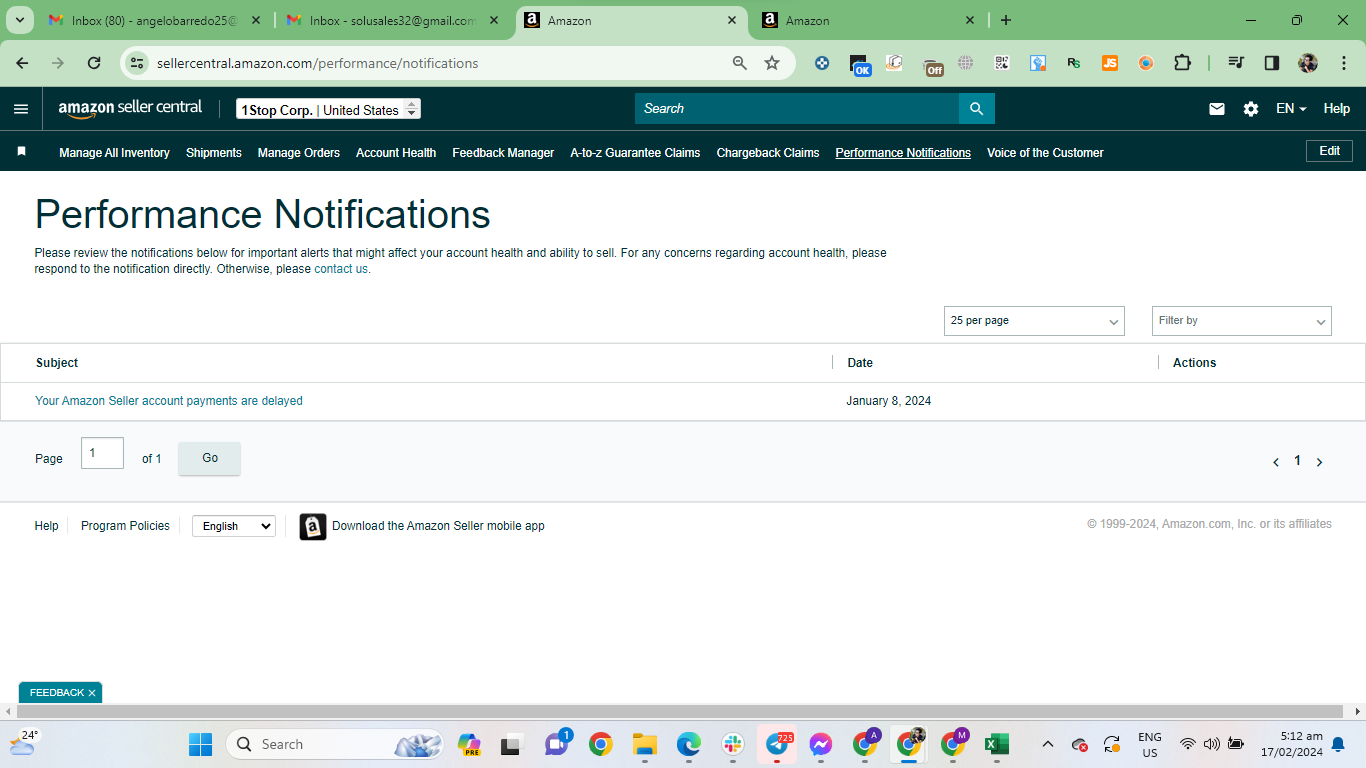Click the contact us link

(341, 269)
